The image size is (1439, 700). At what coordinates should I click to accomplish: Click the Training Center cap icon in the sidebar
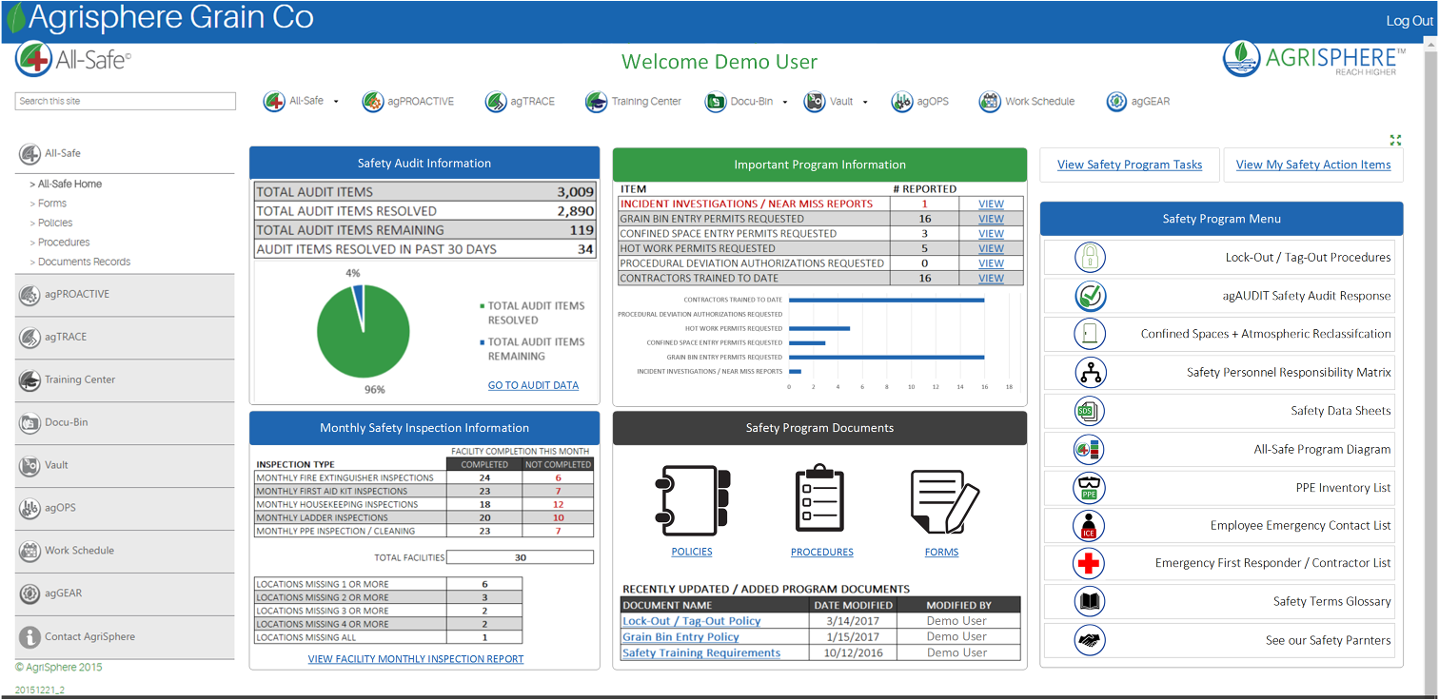click(30, 380)
